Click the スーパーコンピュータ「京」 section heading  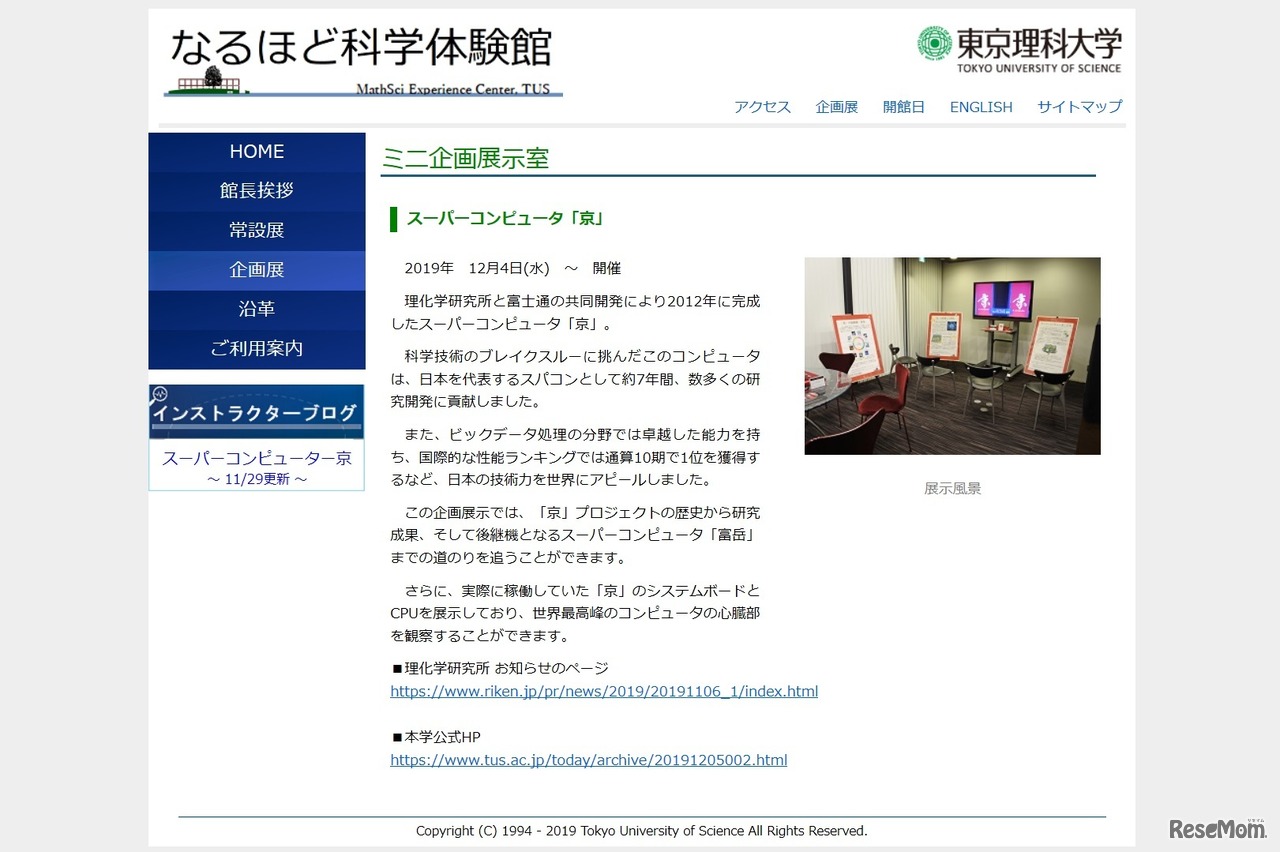click(505, 219)
